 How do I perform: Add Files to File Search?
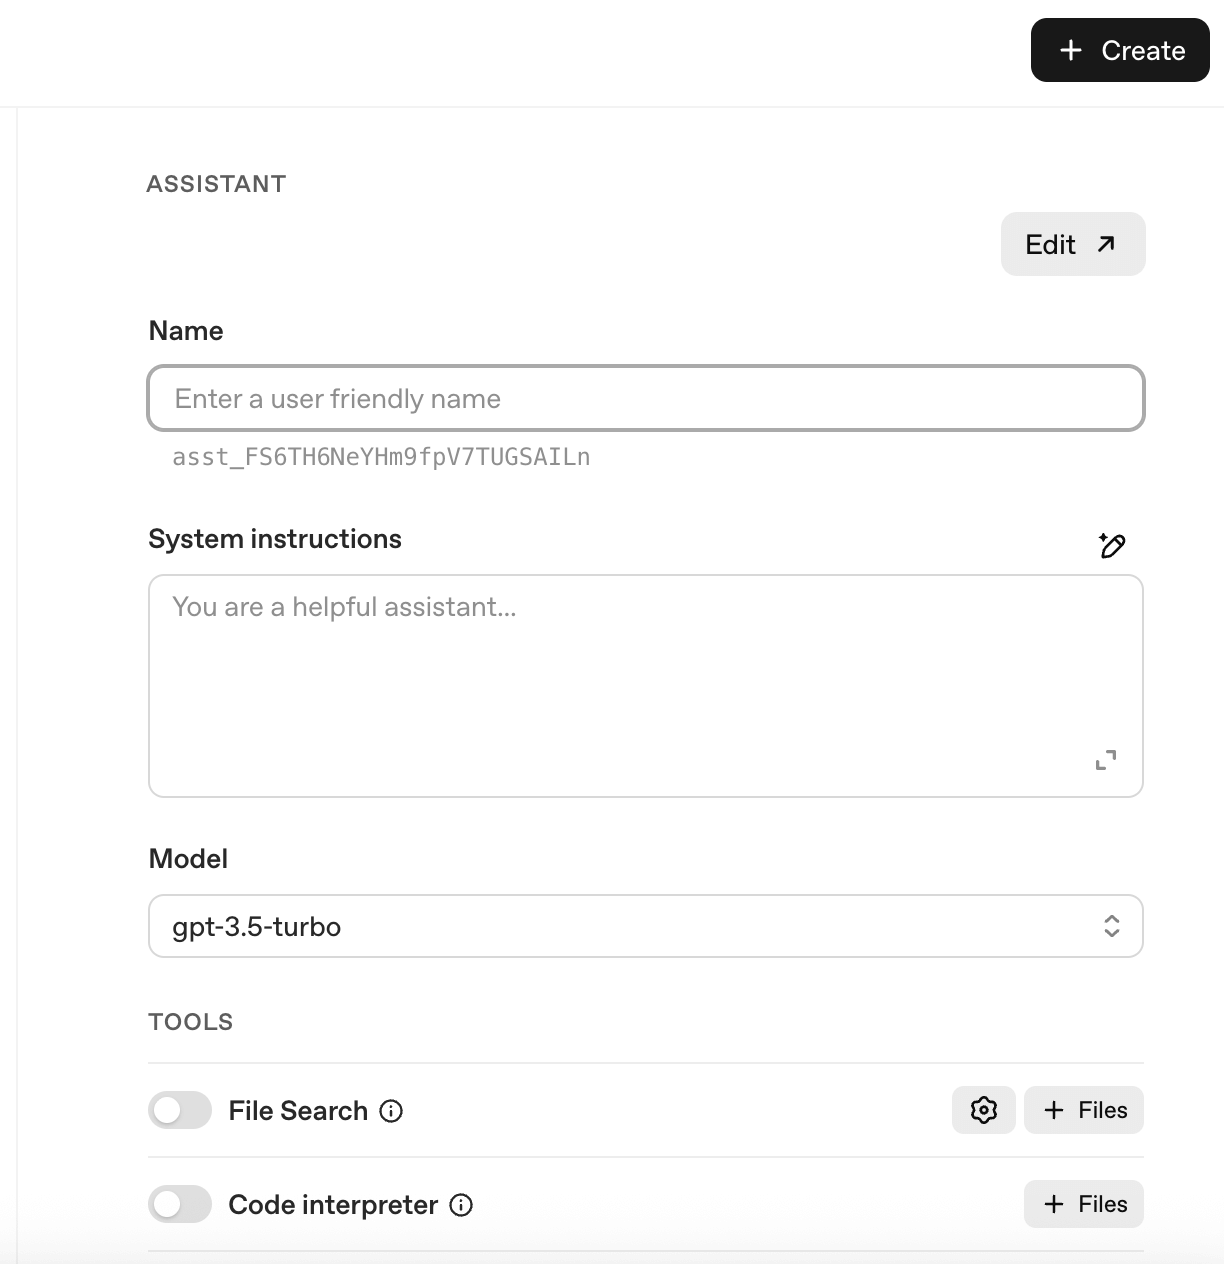pos(1084,1110)
